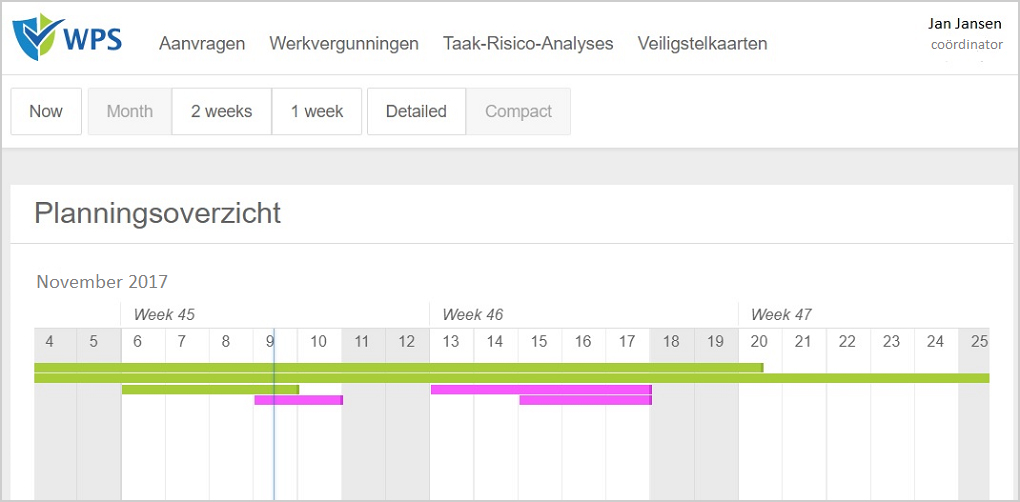Click the WPS shield logo

coord(38,37)
